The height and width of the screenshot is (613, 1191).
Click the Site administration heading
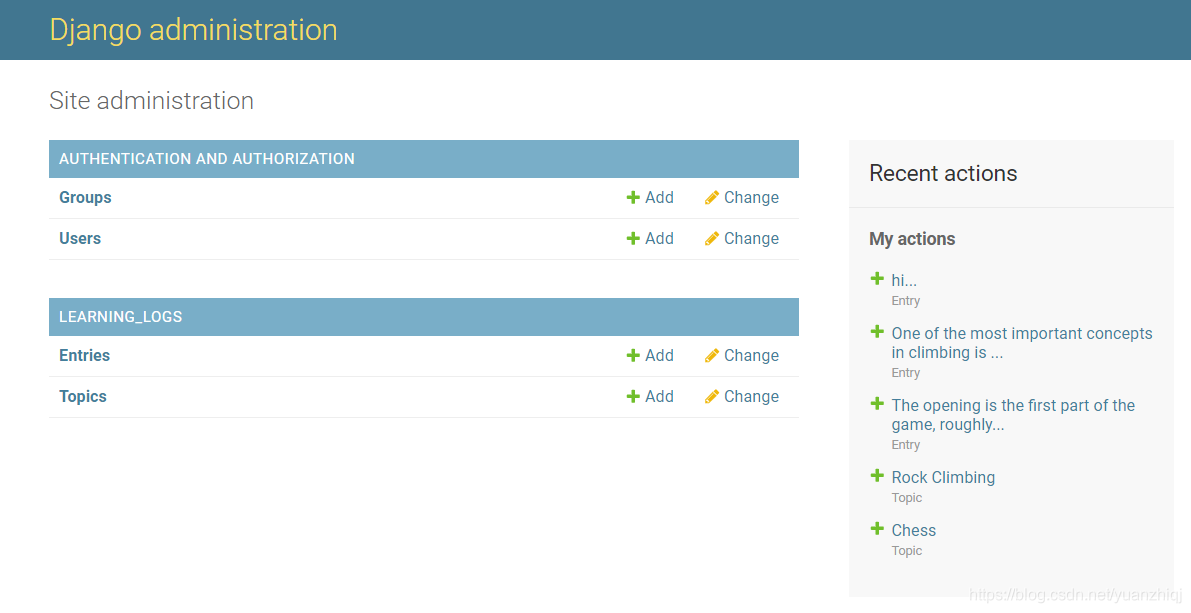(x=151, y=100)
